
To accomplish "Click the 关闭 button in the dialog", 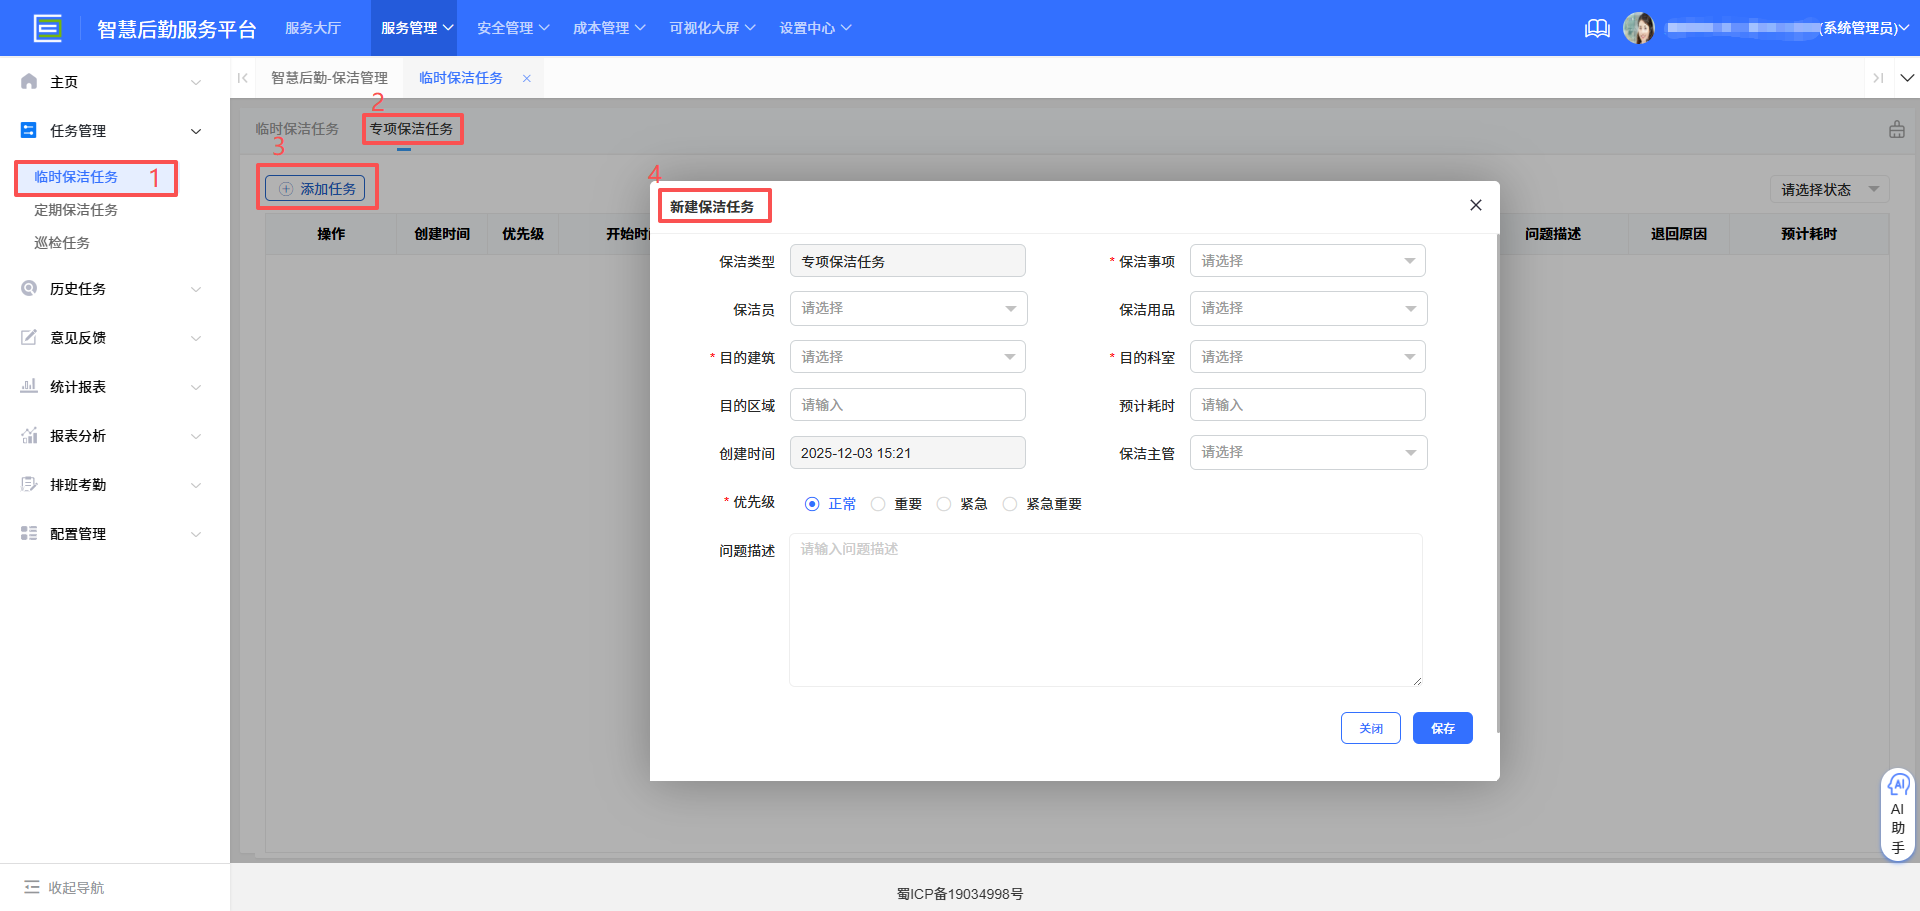I will click(1370, 728).
